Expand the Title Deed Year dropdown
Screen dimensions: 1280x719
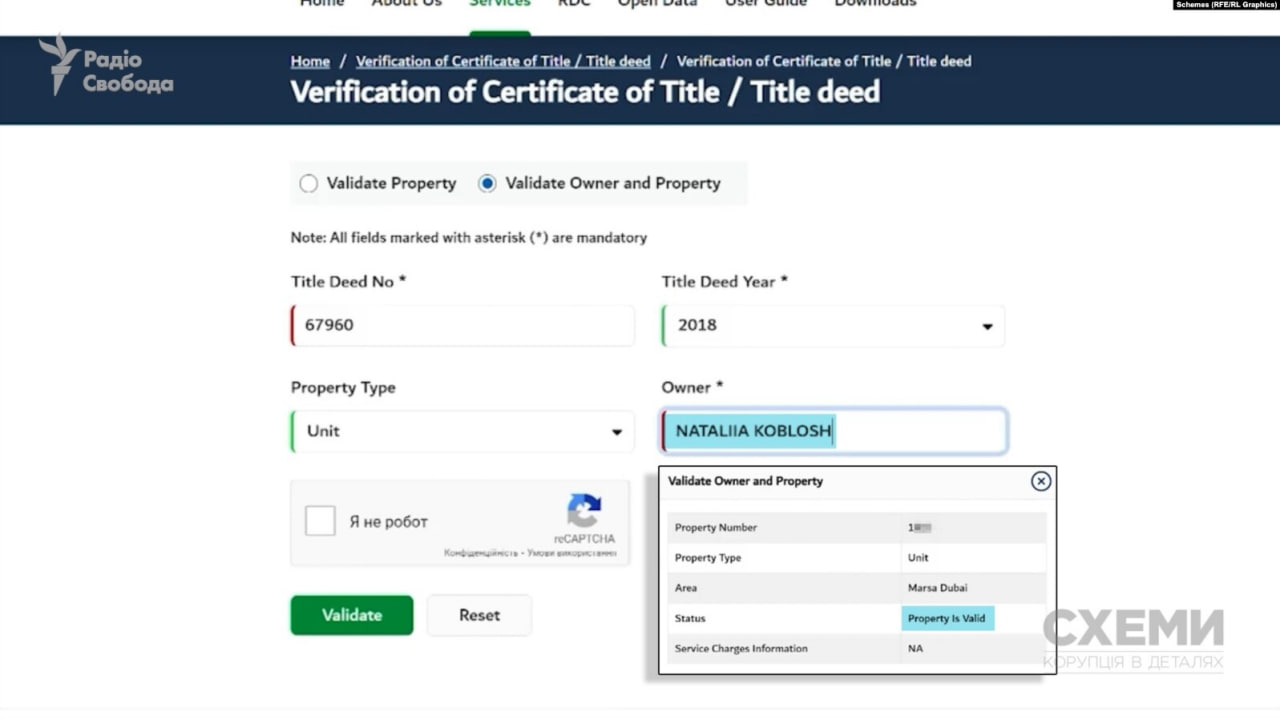tap(987, 326)
